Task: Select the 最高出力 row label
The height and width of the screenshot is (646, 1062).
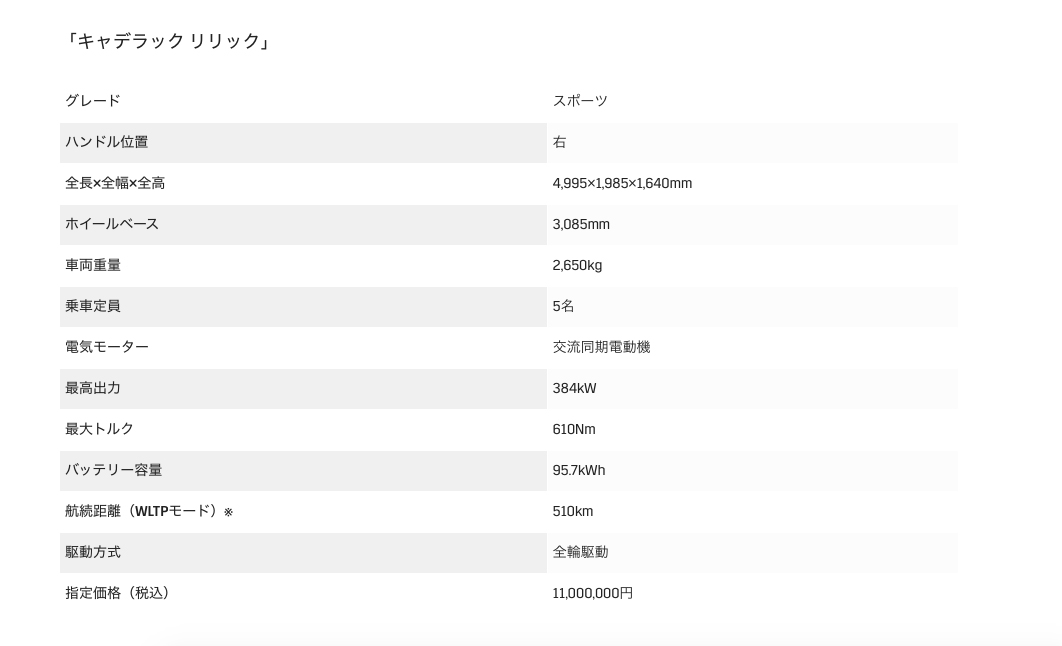Action: 93,388
